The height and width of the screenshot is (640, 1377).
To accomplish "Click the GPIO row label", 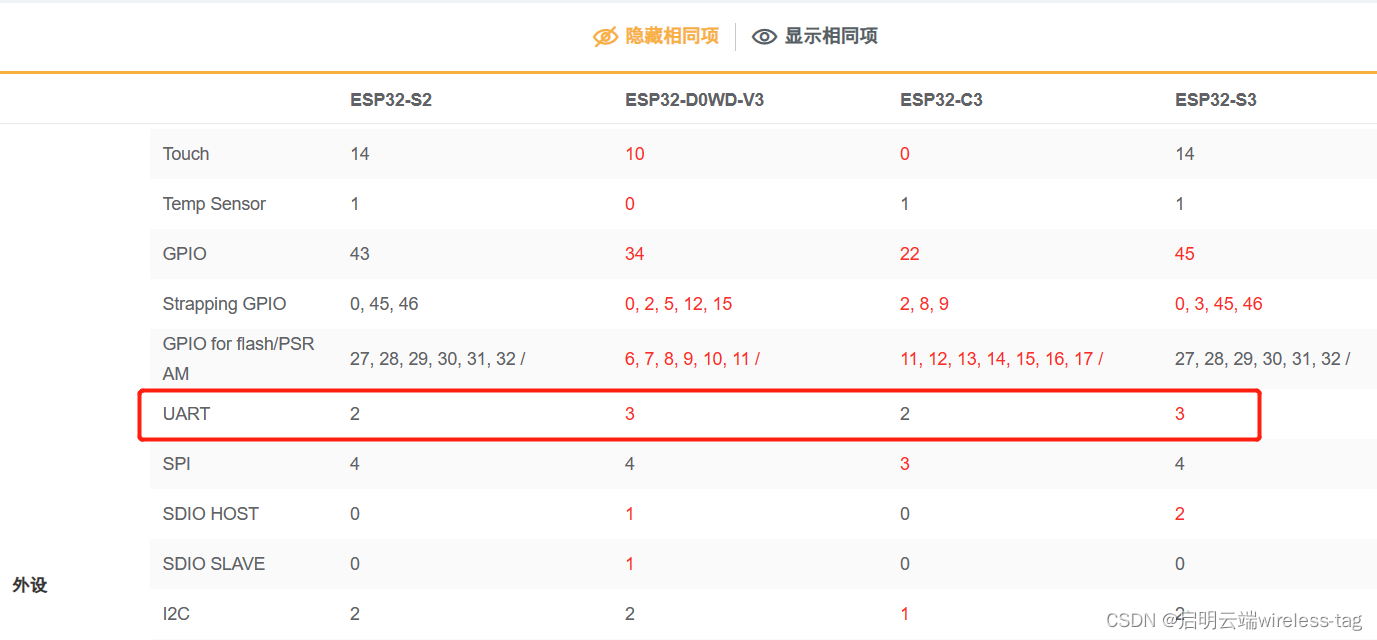I will pos(185,254).
